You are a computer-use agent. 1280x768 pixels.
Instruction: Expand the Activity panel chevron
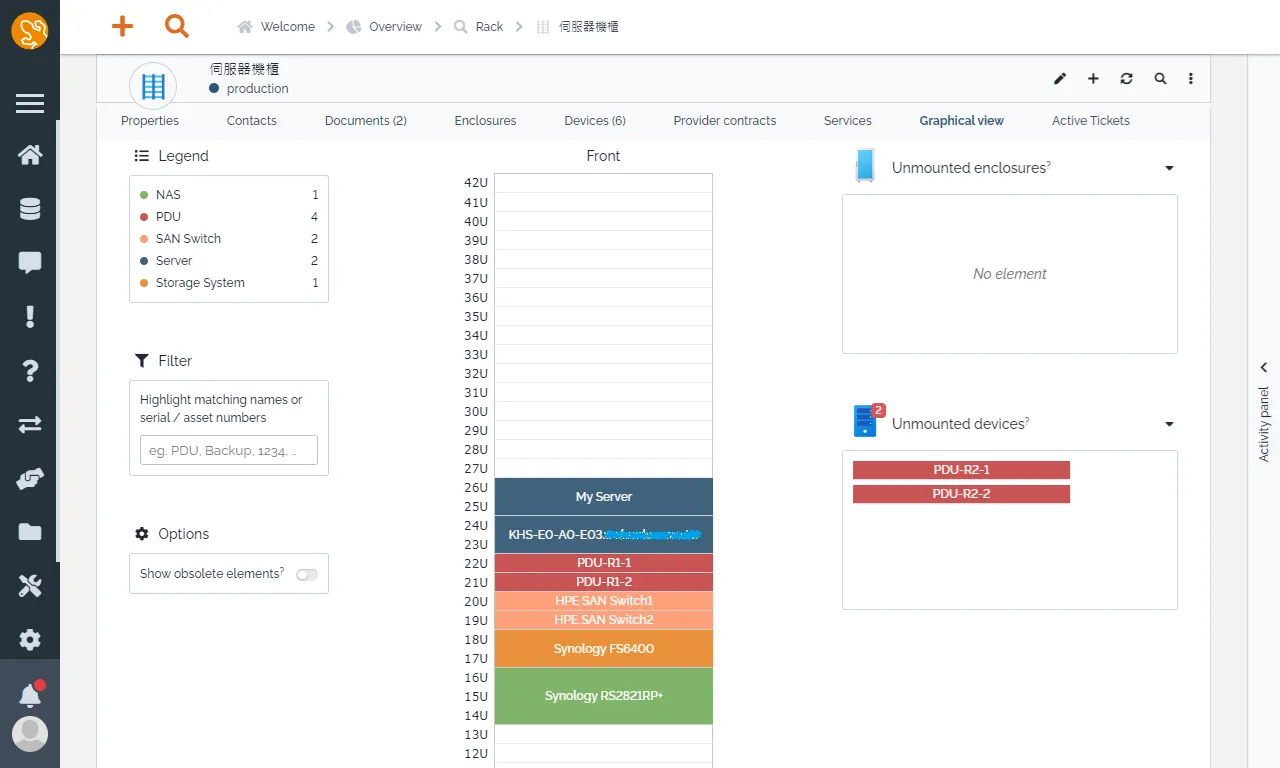pyautogui.click(x=1264, y=368)
